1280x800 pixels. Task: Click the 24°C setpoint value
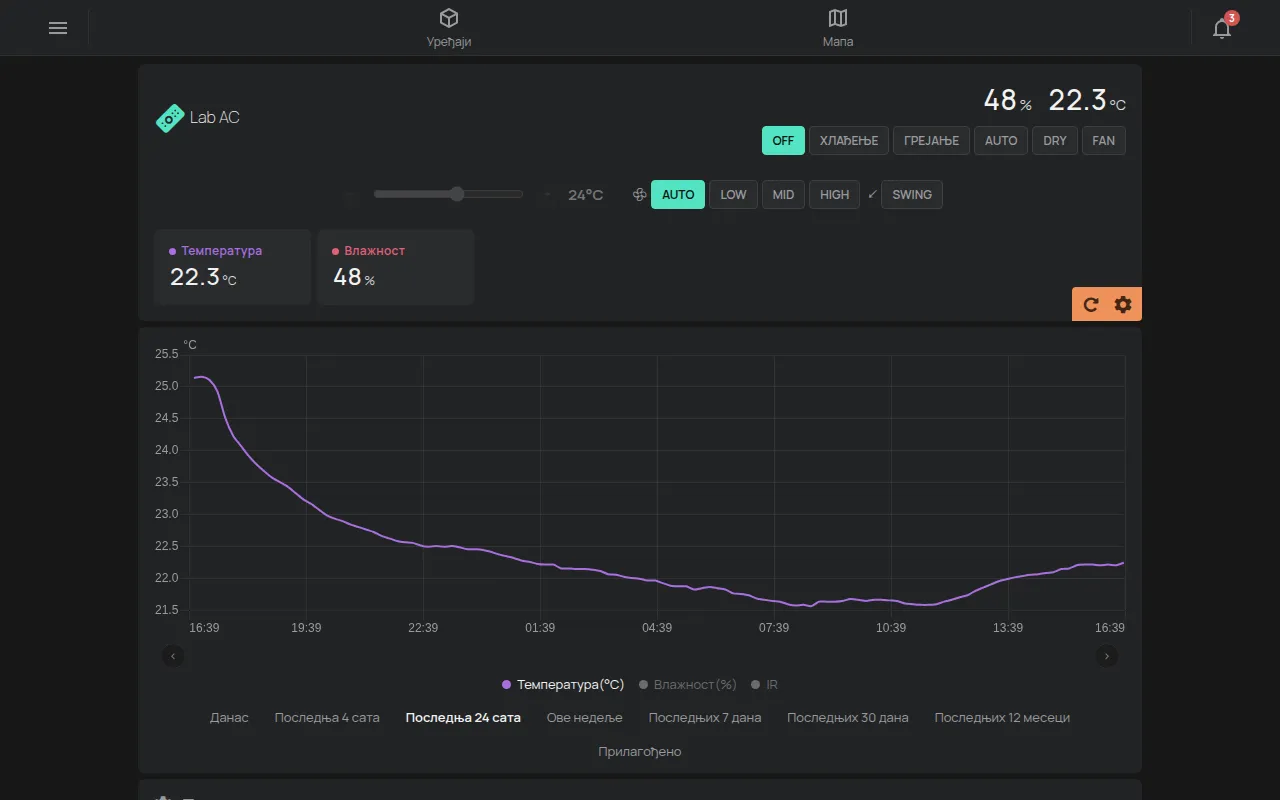[586, 195]
